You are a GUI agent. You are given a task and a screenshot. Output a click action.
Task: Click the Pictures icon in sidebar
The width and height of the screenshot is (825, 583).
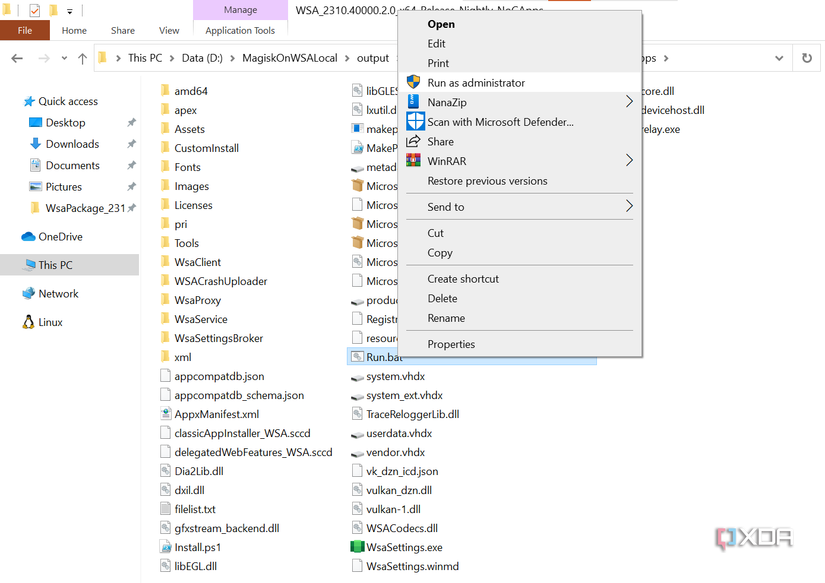[x=35, y=186]
